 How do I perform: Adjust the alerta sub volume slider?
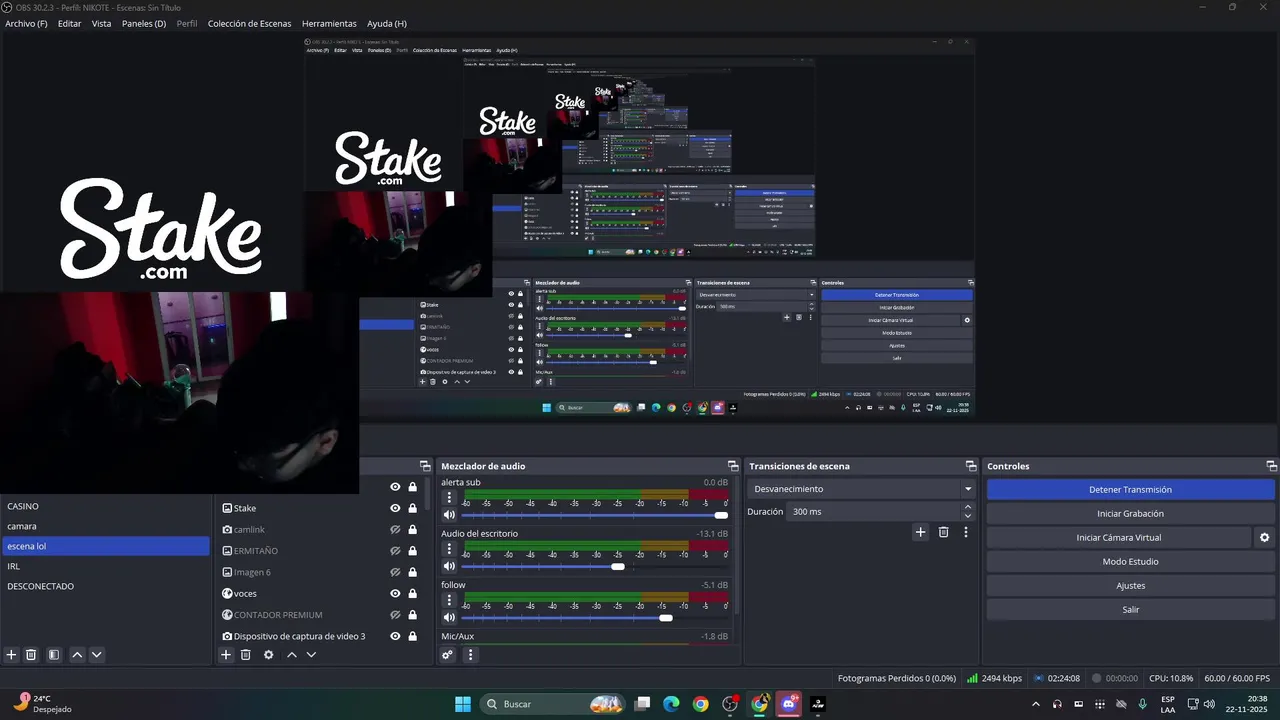(721, 515)
